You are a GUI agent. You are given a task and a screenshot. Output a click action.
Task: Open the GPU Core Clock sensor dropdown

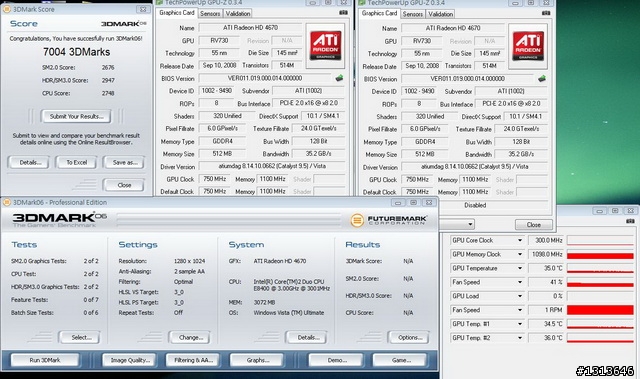pyautogui.click(x=520, y=240)
